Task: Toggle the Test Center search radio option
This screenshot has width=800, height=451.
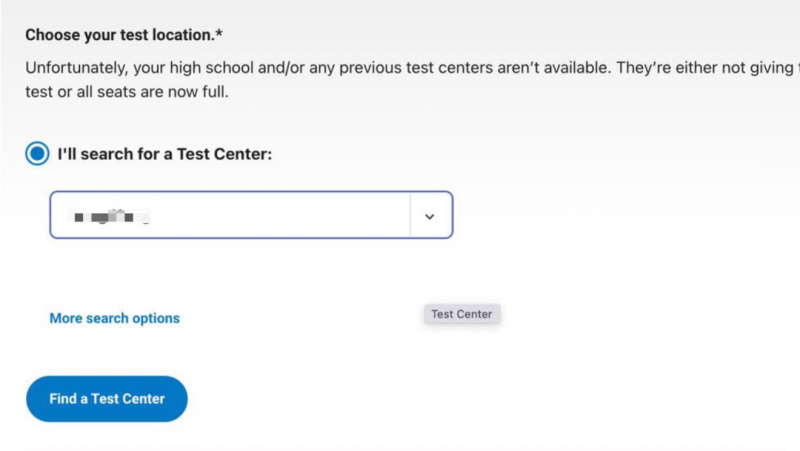Action: pos(37,154)
